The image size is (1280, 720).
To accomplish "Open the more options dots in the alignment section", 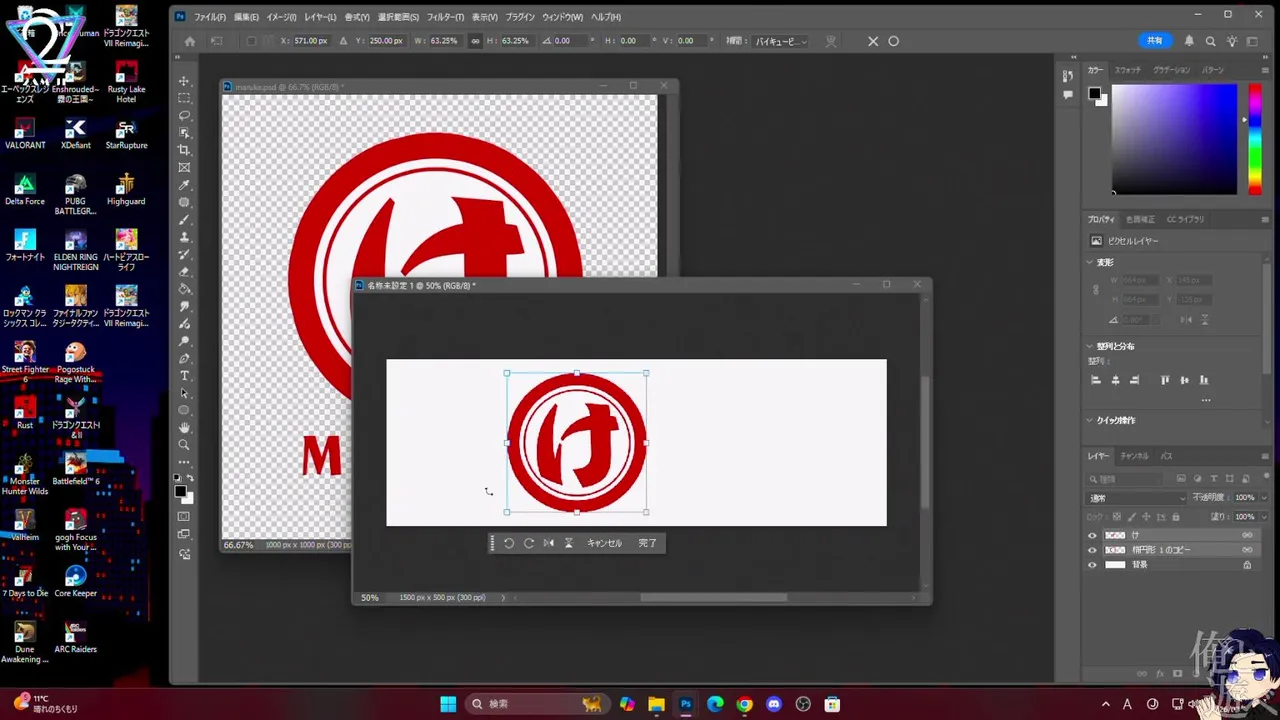I will click(1206, 400).
